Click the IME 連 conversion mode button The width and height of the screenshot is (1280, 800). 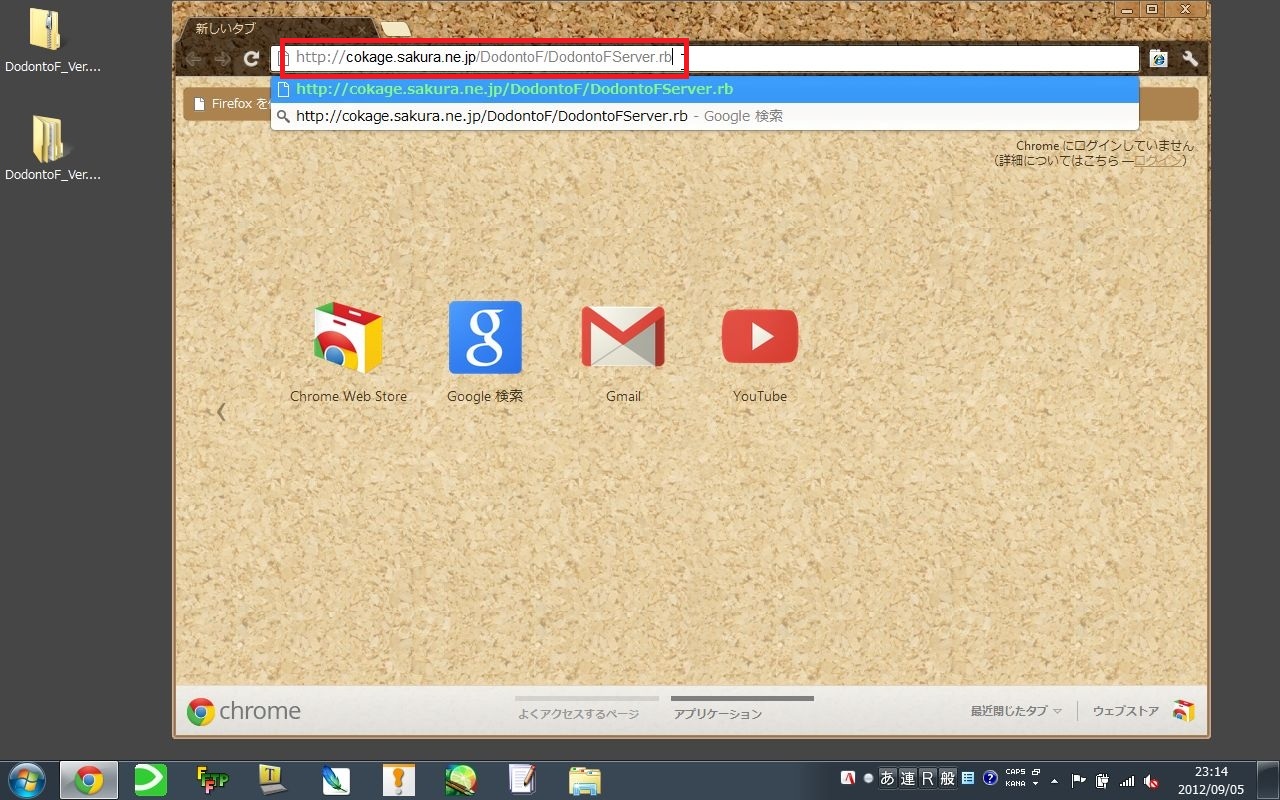[907, 779]
